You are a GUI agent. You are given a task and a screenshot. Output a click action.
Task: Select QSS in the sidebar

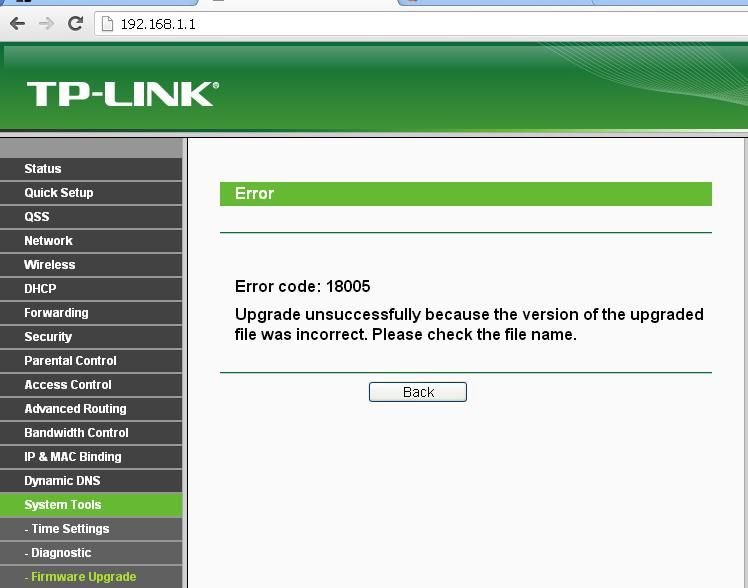[x=37, y=217]
